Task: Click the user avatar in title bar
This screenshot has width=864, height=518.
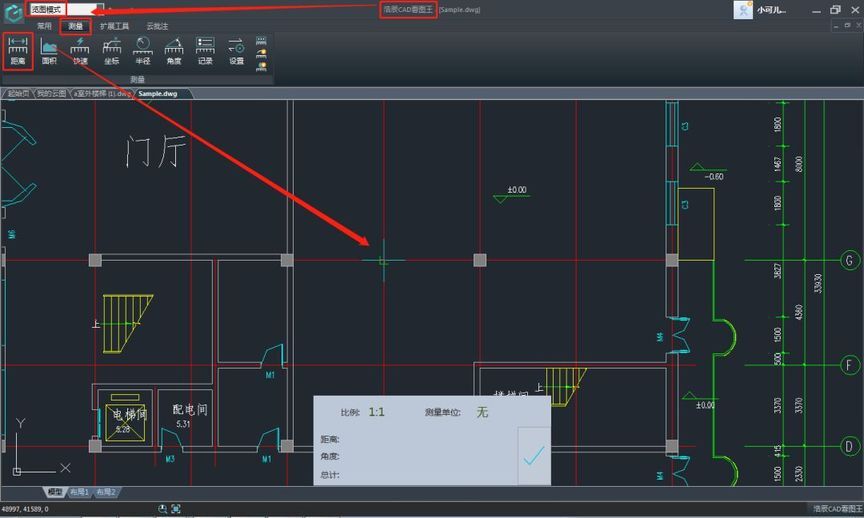Action: pos(743,10)
